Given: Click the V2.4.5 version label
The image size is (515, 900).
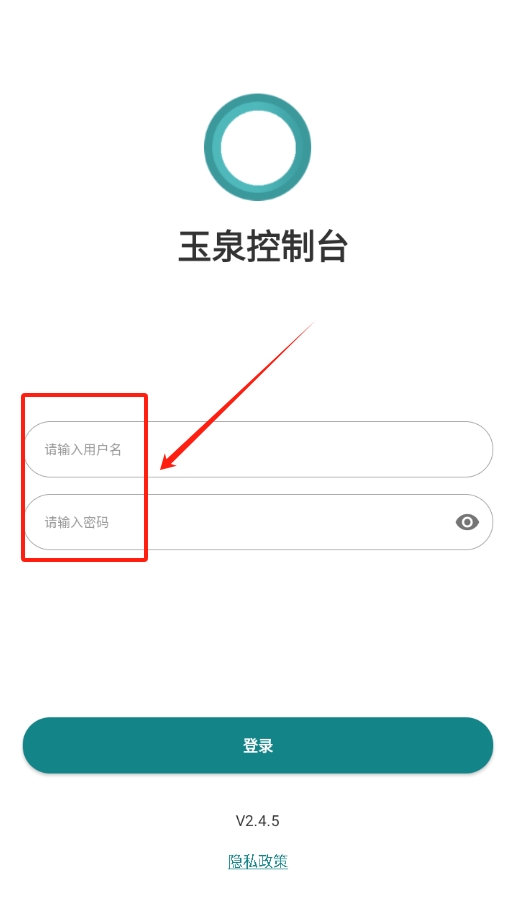Looking at the screenshot, I should click(x=257, y=821).
